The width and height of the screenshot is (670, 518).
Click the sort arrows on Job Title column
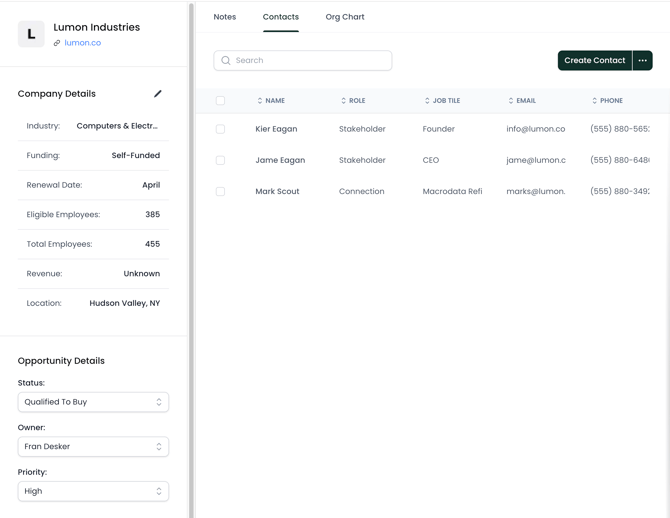[x=427, y=101]
